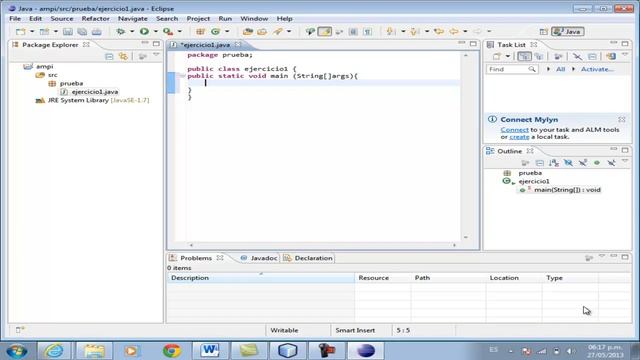This screenshot has width=640, height=360.
Task: Click the Open Type toolbar icon
Action: (x=247, y=31)
